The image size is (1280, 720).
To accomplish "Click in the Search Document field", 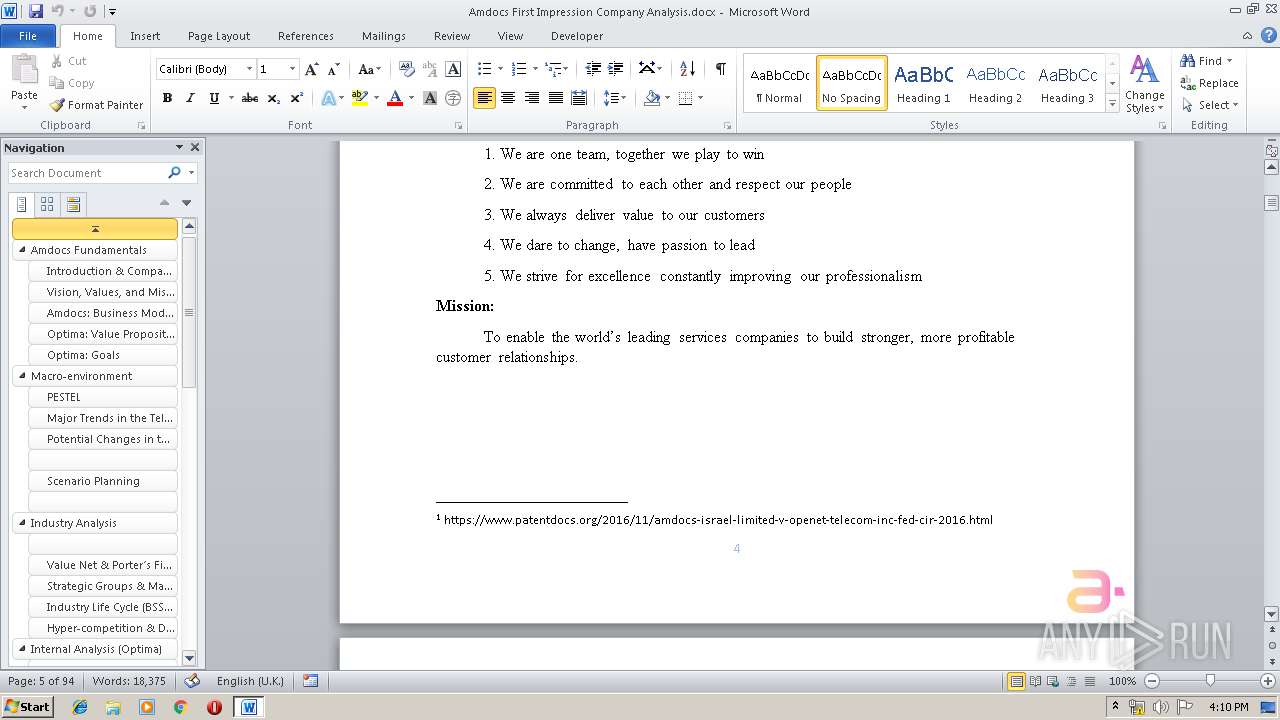I will pos(87,173).
